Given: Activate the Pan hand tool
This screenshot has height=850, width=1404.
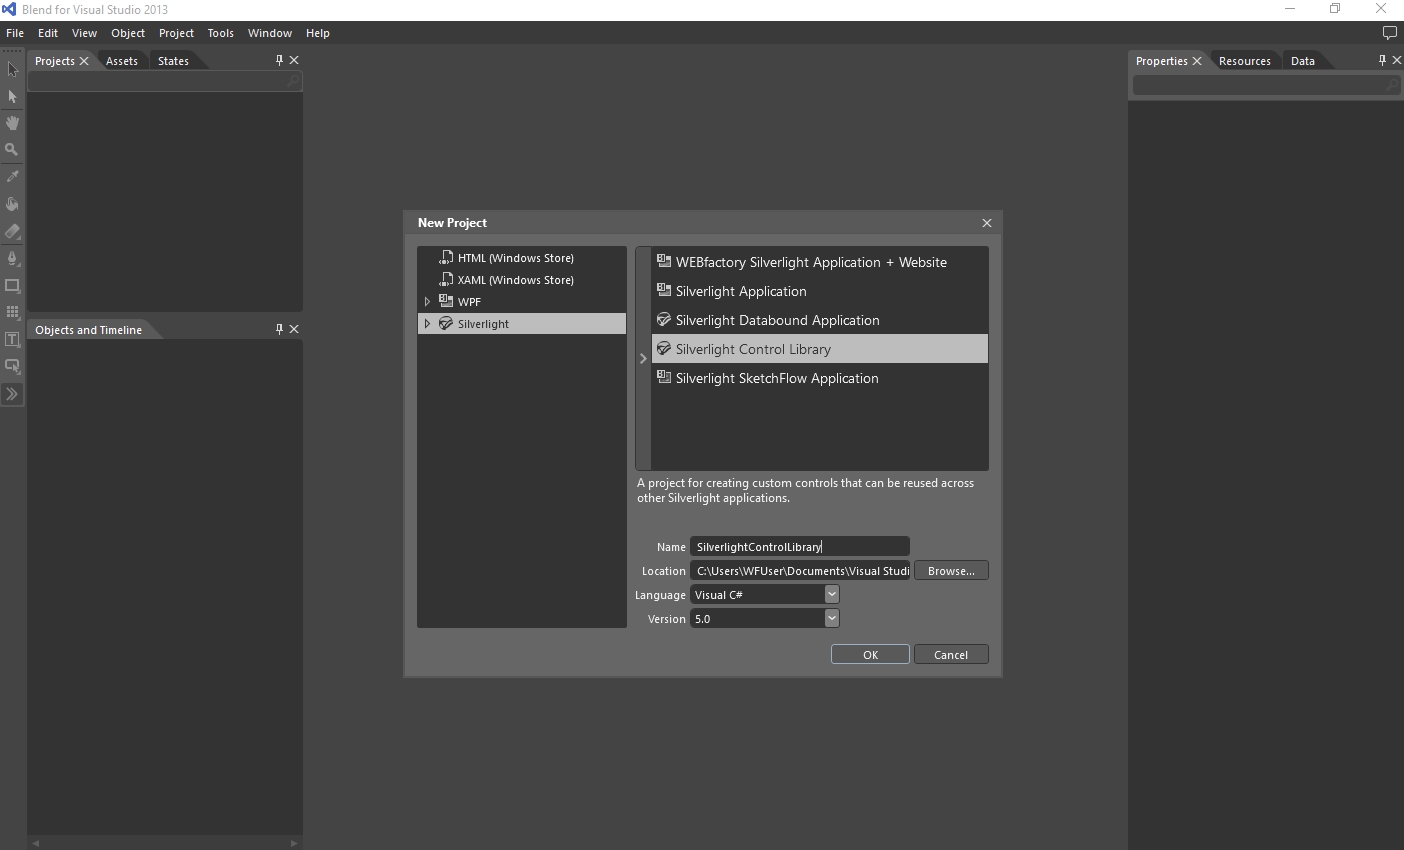Looking at the screenshot, I should tap(12, 123).
